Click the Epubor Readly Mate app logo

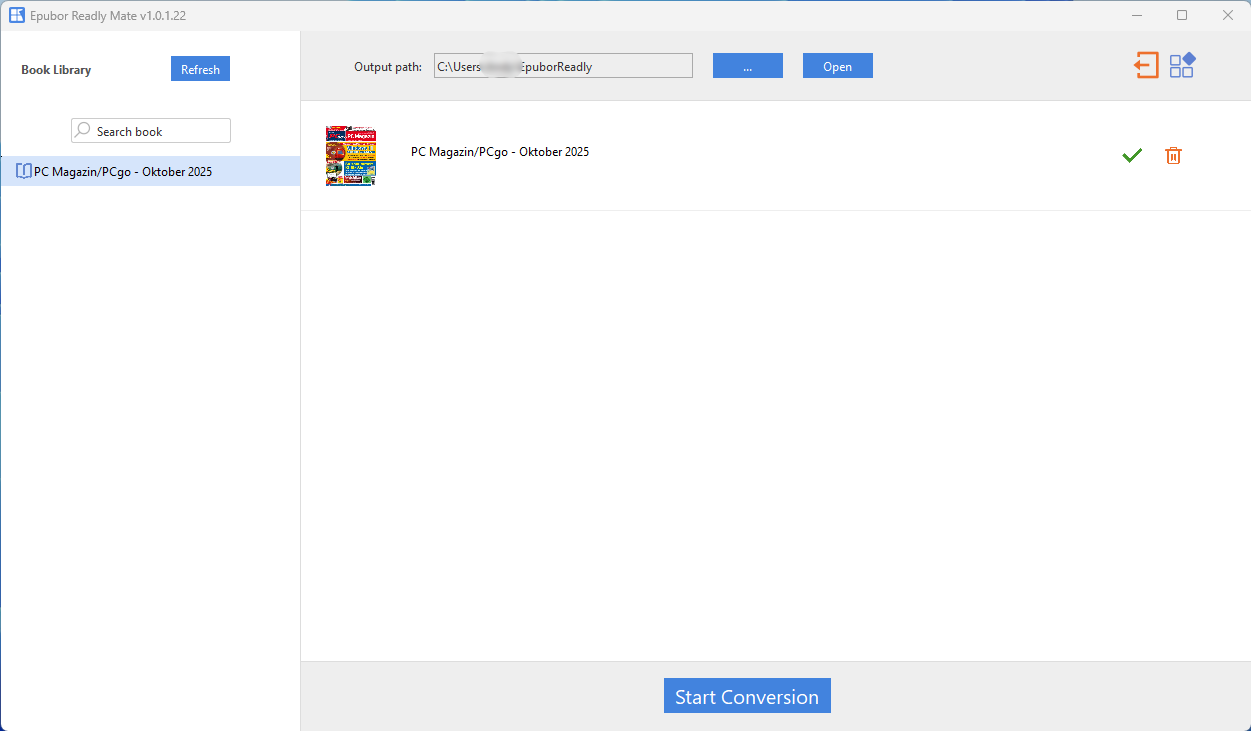point(17,15)
